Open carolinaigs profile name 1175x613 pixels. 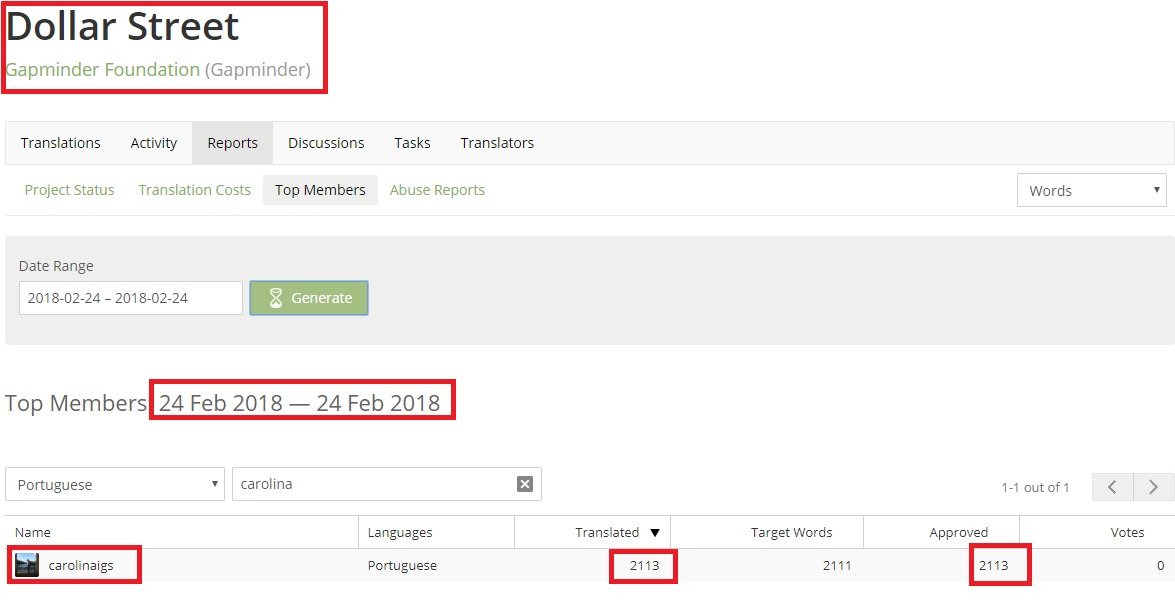pyautogui.click(x=81, y=566)
